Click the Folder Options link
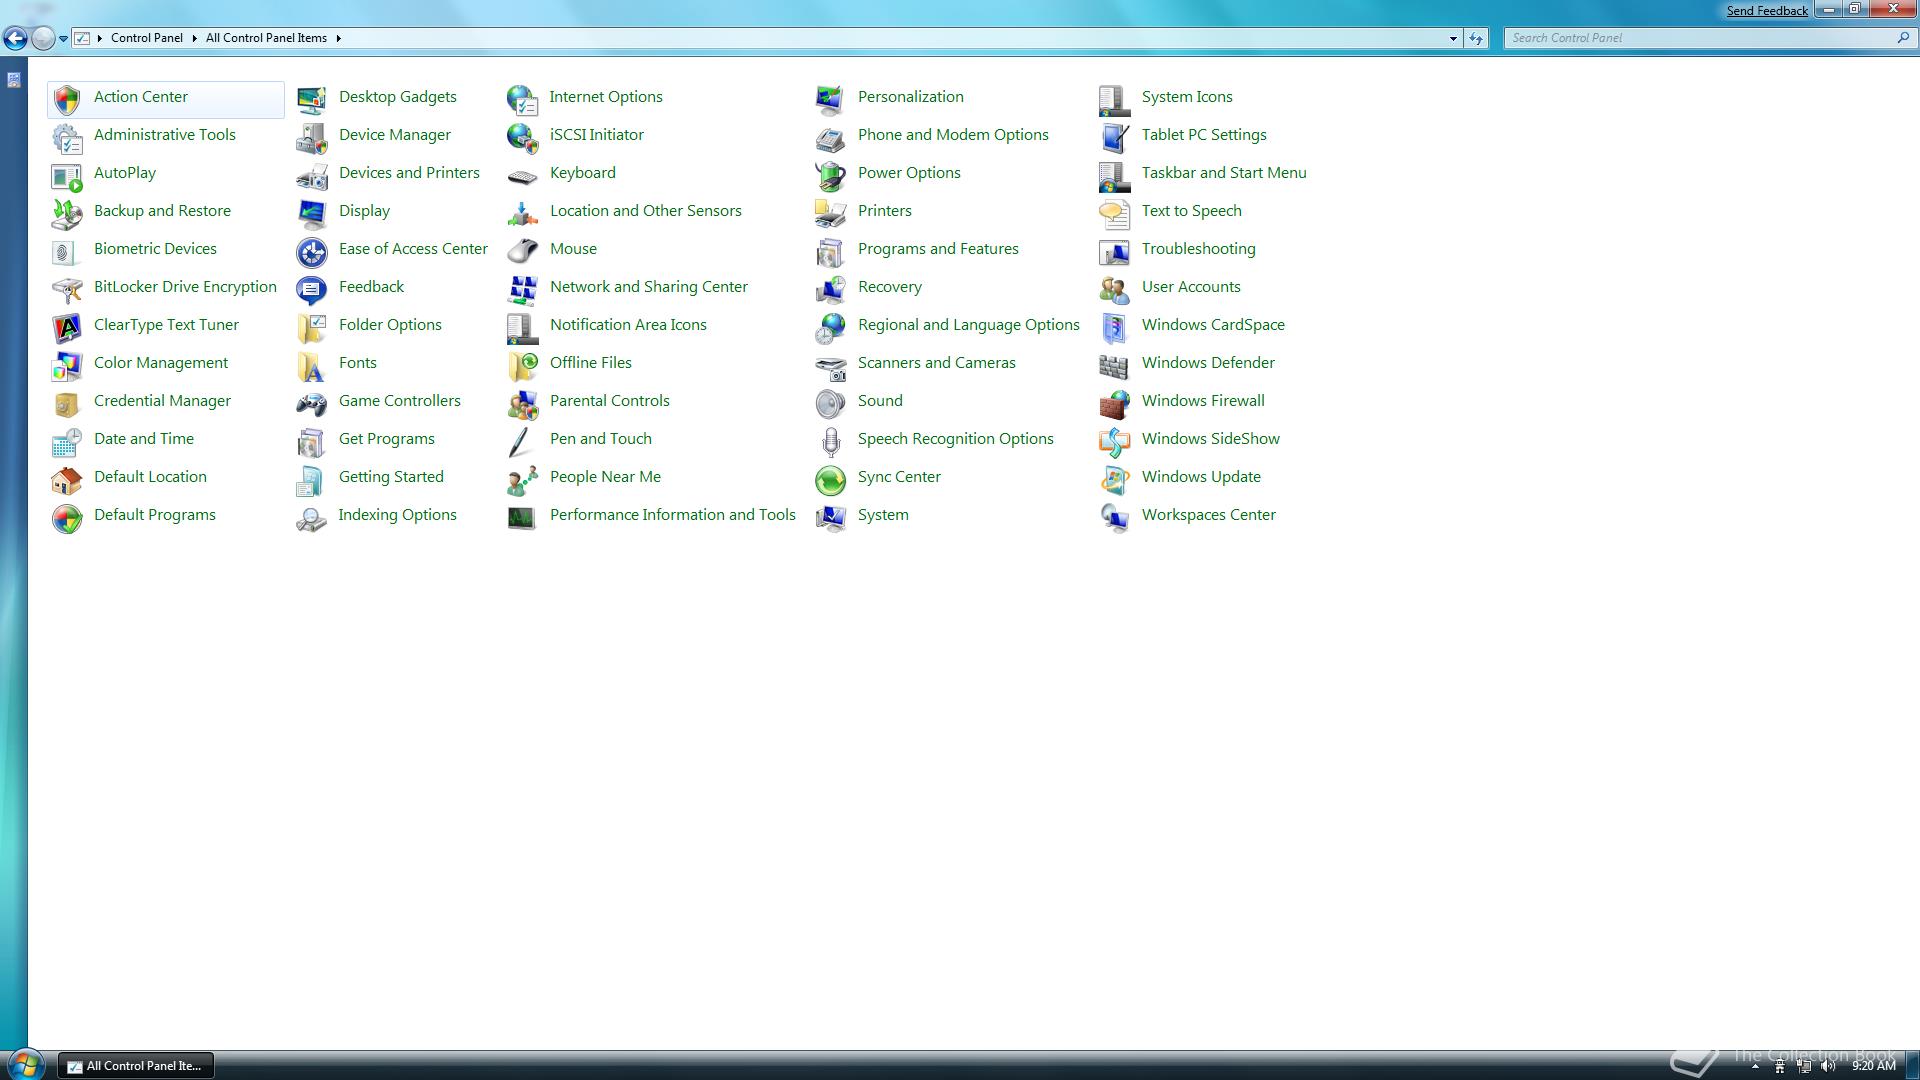 tap(390, 325)
